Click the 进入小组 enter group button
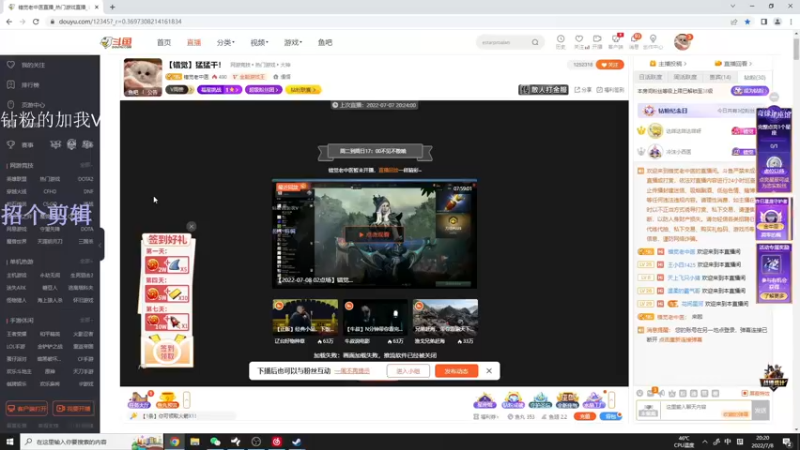This screenshot has width=800, height=450. click(408, 371)
